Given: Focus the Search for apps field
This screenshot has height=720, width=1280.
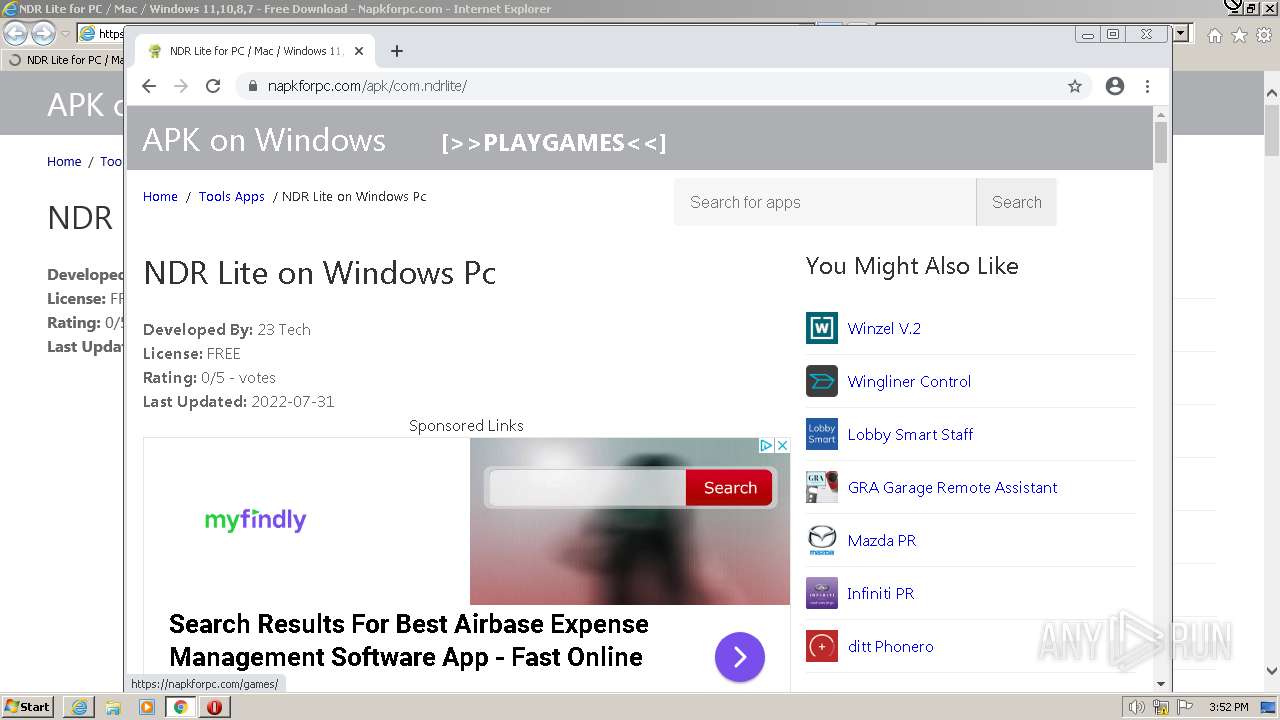Looking at the screenshot, I should click(x=825, y=202).
